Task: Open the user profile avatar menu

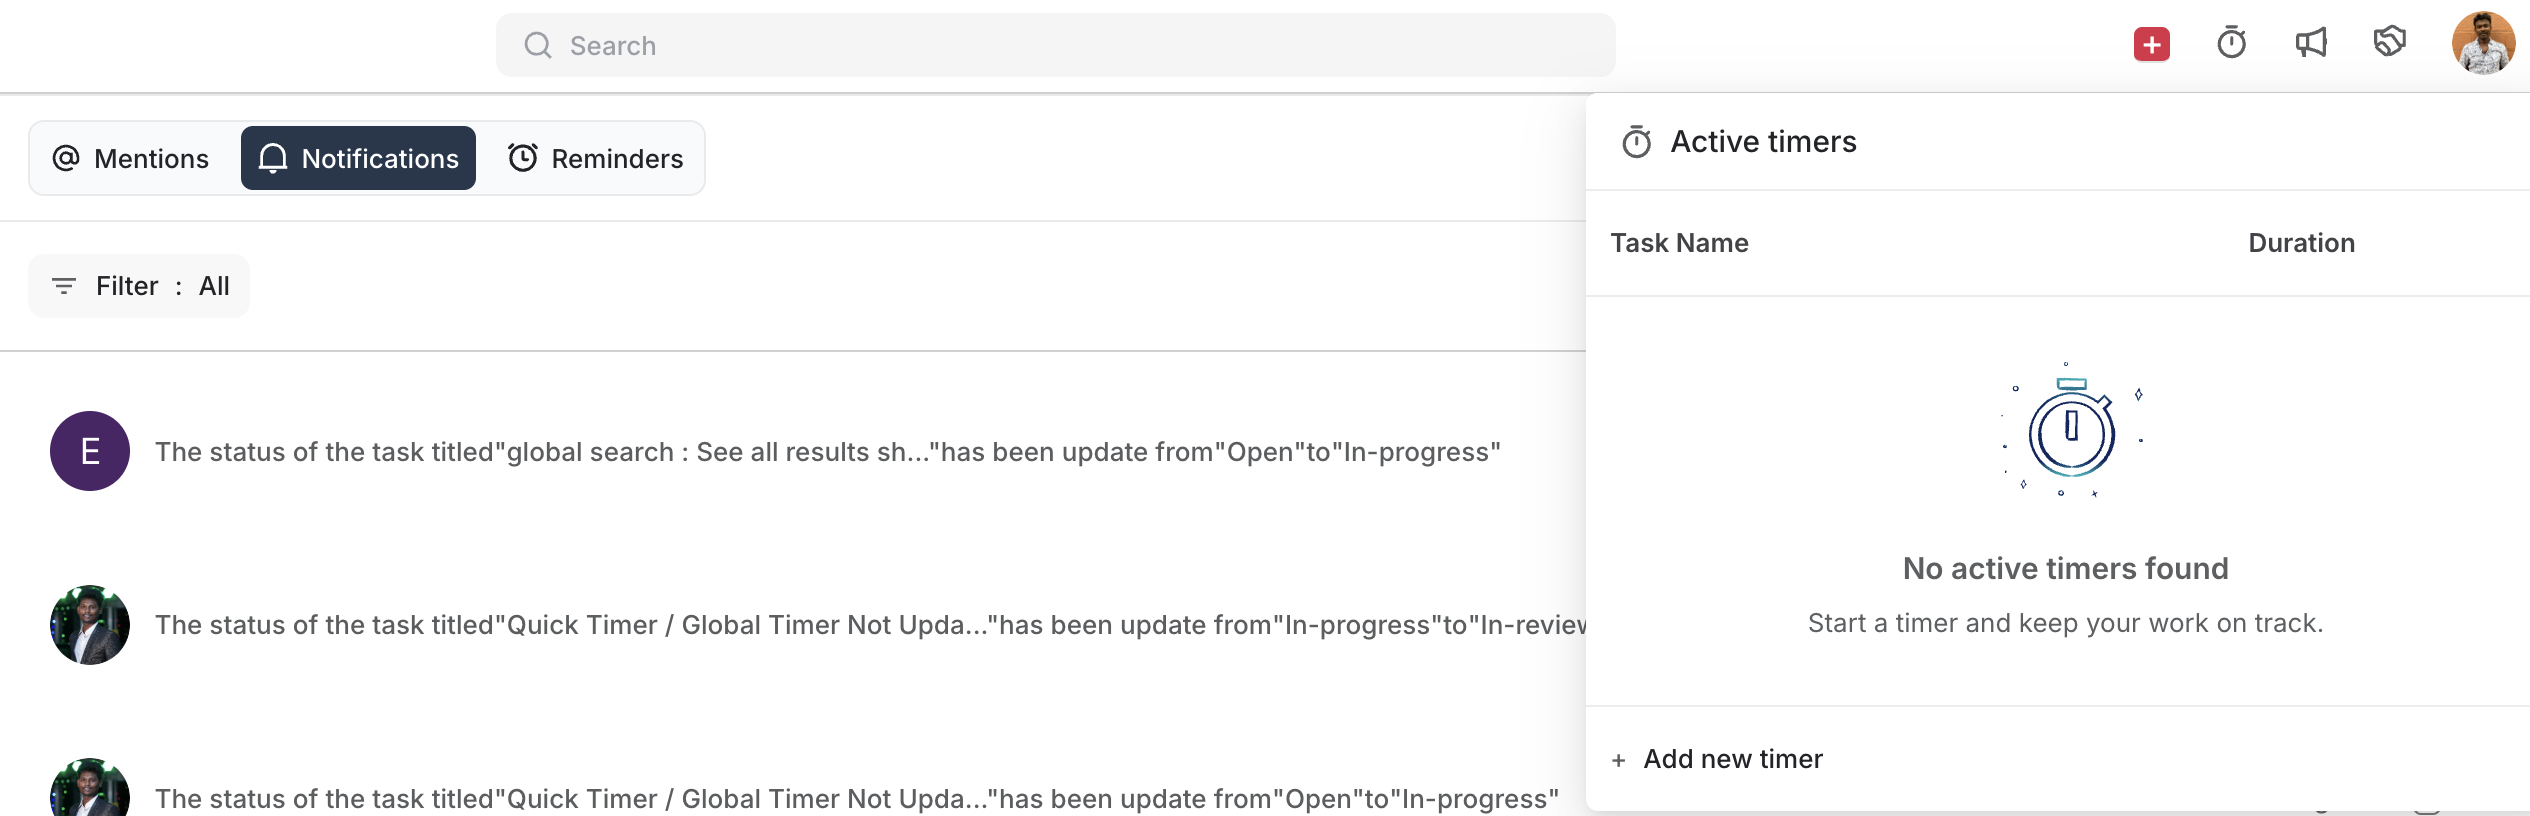Action: pyautogui.click(x=2482, y=44)
